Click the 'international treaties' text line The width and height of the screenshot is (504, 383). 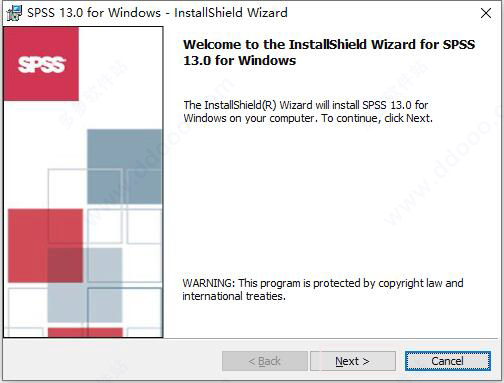234,296
